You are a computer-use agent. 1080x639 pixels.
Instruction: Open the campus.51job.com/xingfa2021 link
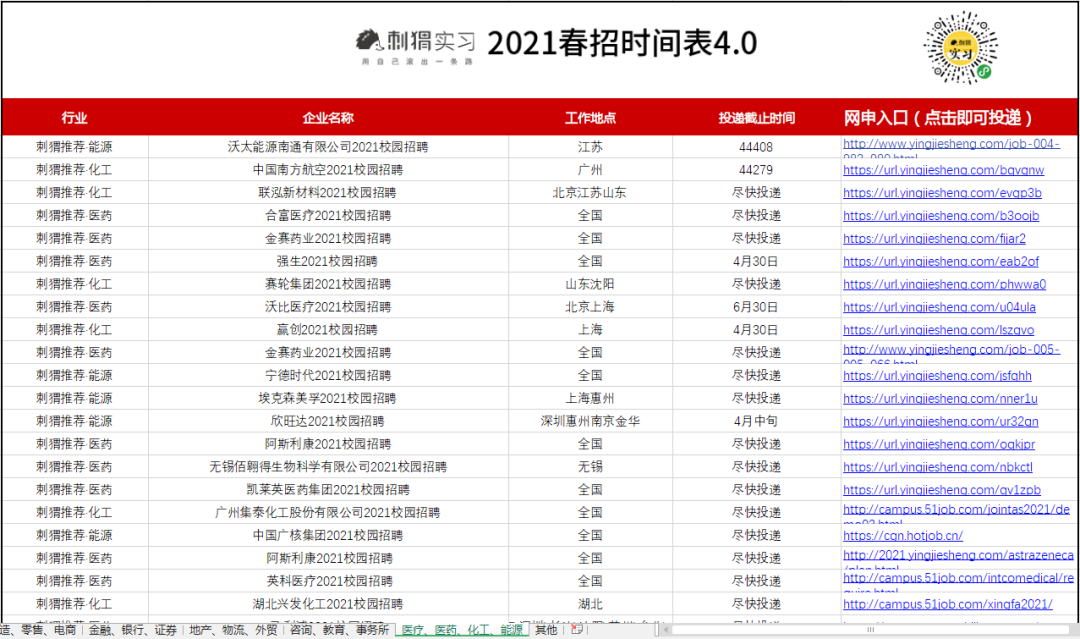coord(947,604)
